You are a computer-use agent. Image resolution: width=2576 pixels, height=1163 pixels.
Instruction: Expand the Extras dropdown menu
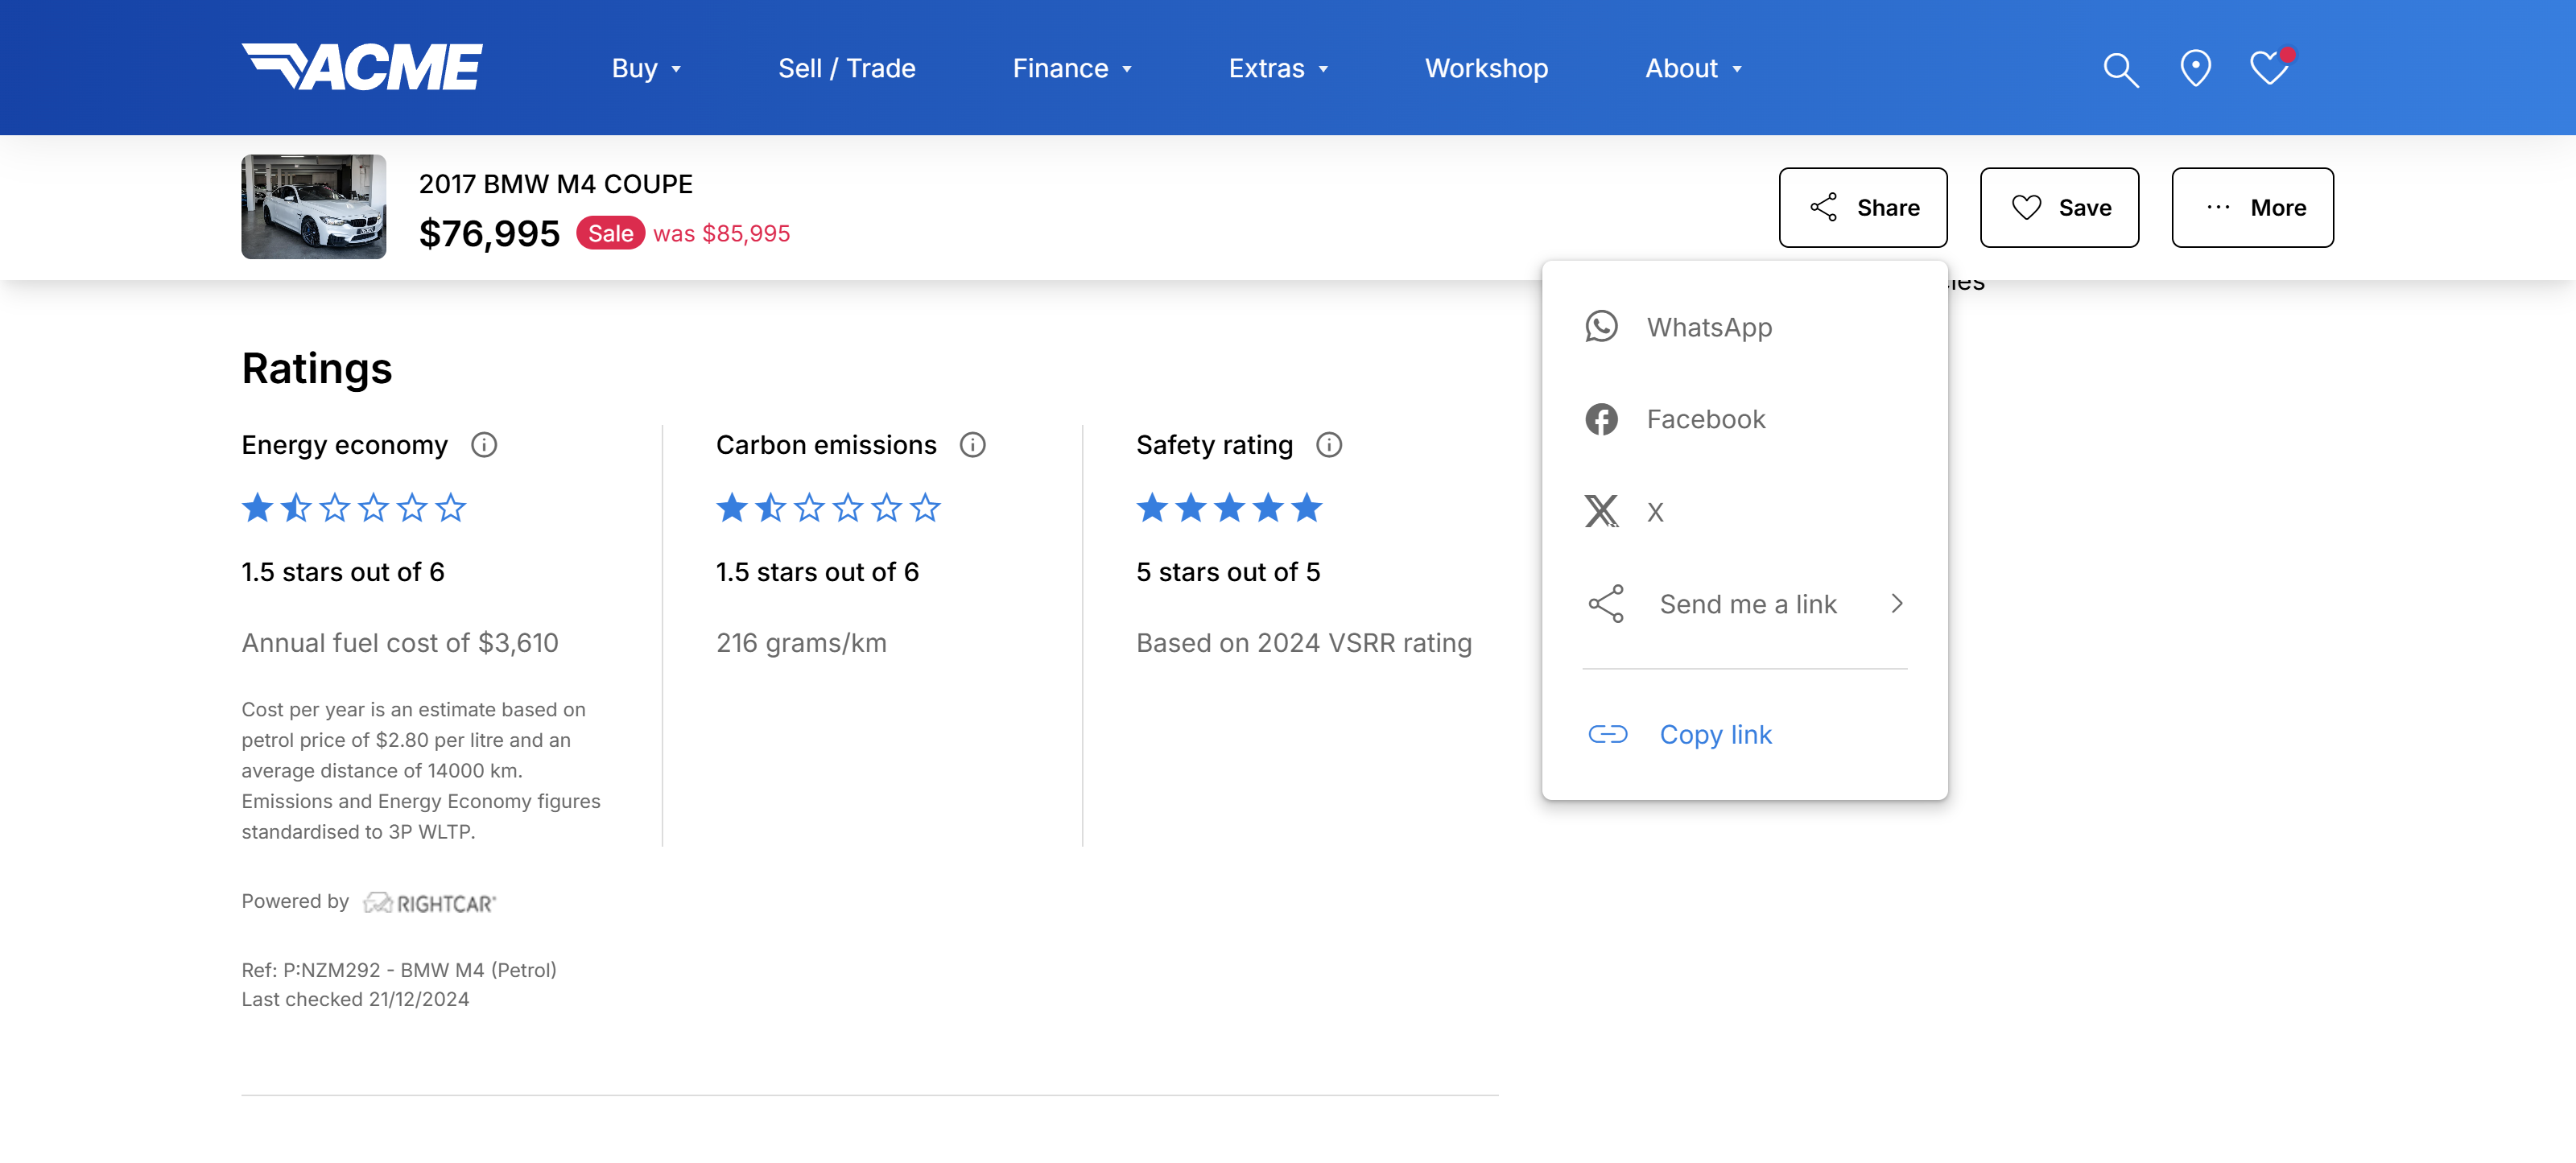tap(1278, 68)
